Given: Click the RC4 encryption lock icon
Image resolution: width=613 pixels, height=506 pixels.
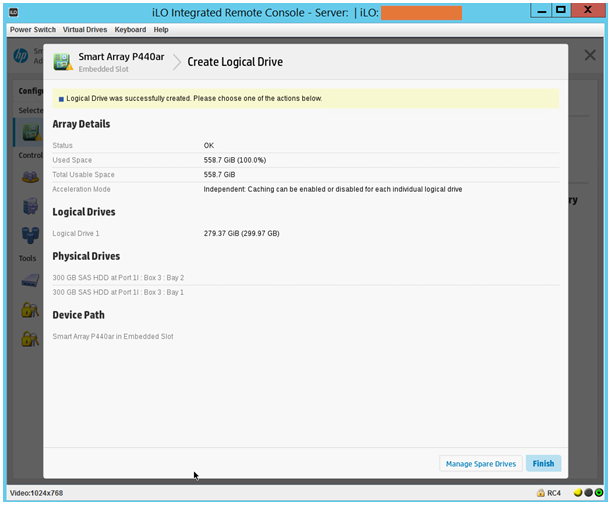Looking at the screenshot, I should click(x=541, y=493).
